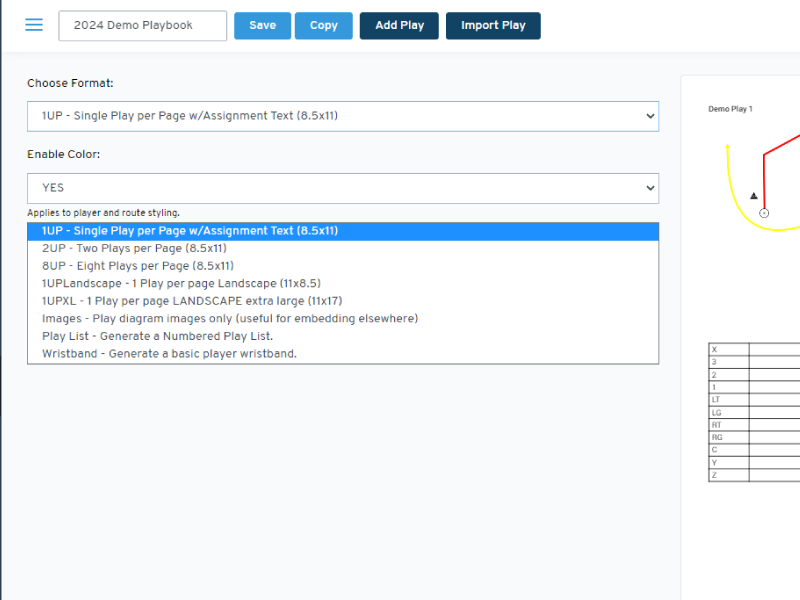Open the Import Play dialog
Viewport: 800px width, 600px height.
point(493,26)
